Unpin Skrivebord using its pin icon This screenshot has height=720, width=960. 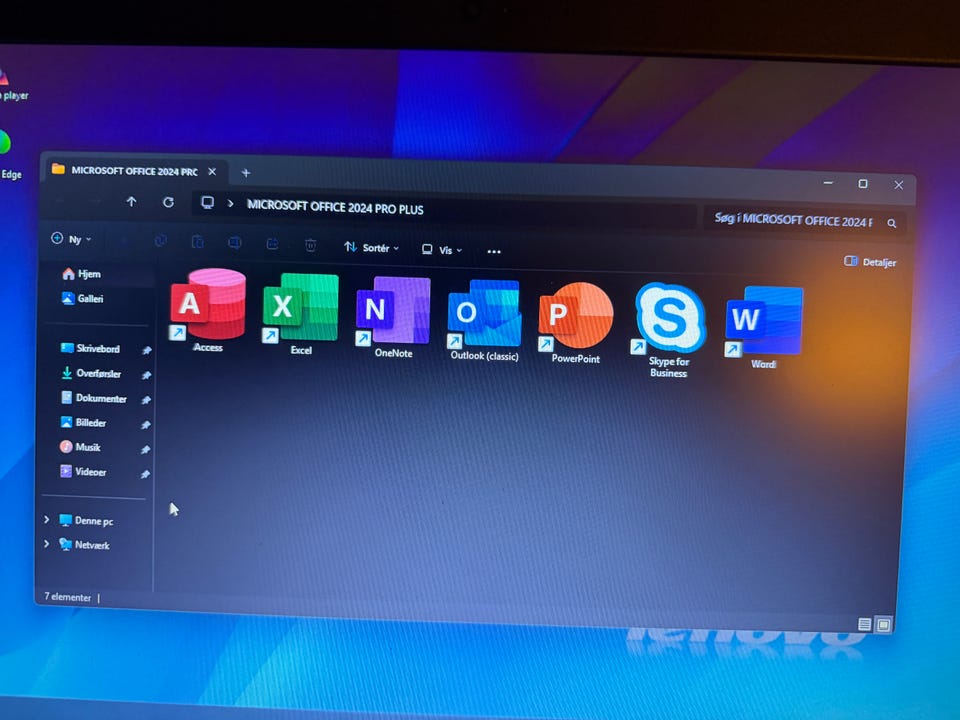[146, 350]
